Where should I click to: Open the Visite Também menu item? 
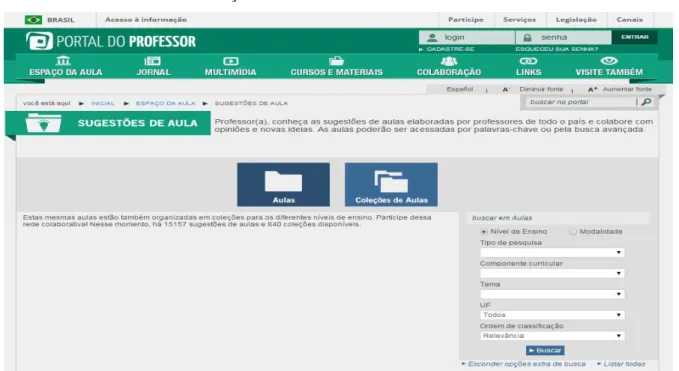(609, 72)
